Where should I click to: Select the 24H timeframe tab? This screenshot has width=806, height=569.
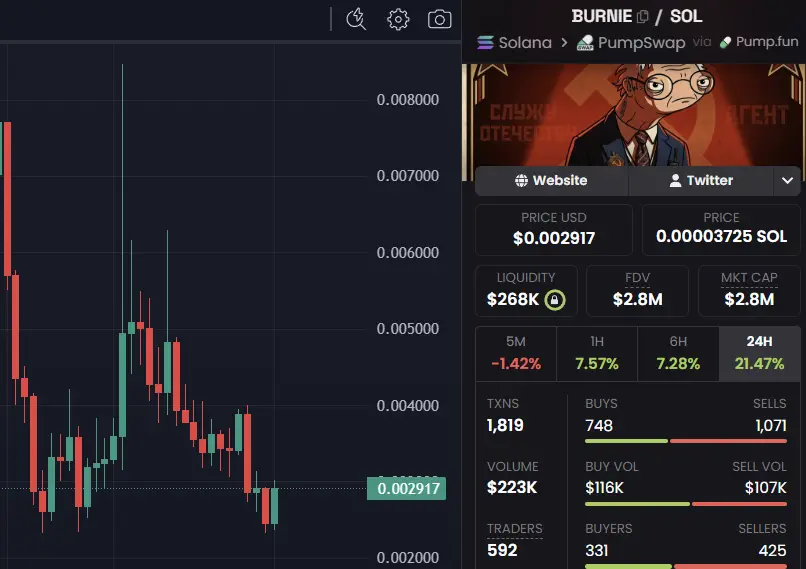pyautogui.click(x=759, y=354)
